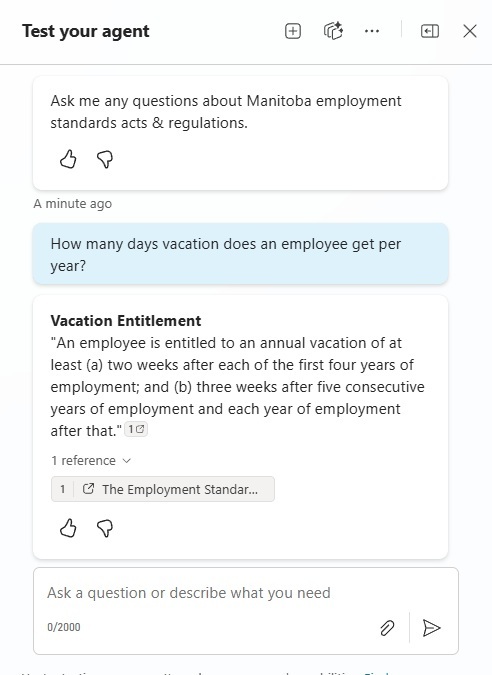Click the external link icon in reference chip

click(x=88, y=489)
